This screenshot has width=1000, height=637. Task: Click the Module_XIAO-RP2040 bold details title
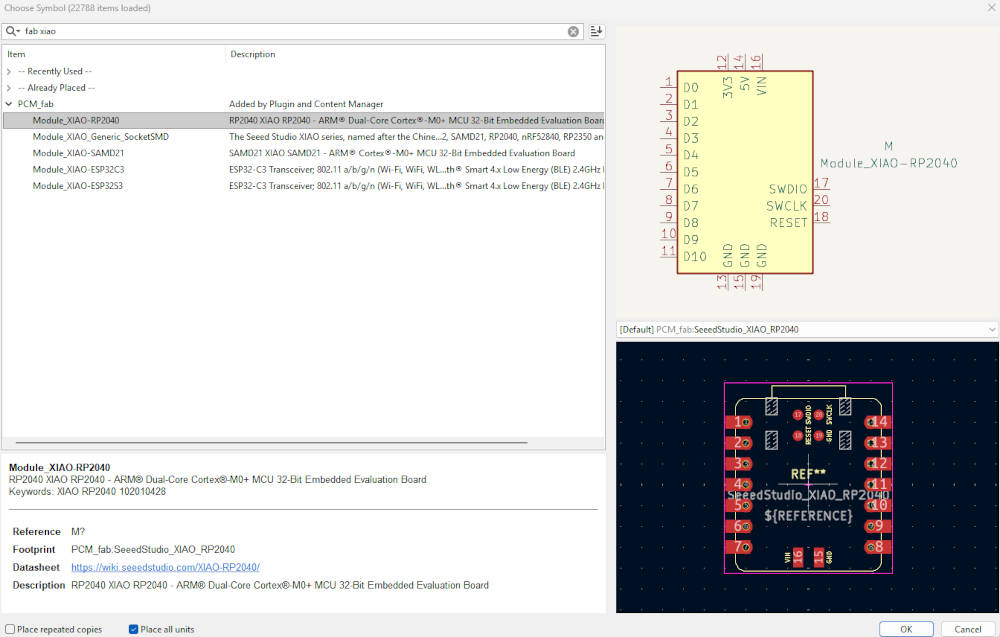click(x=59, y=467)
